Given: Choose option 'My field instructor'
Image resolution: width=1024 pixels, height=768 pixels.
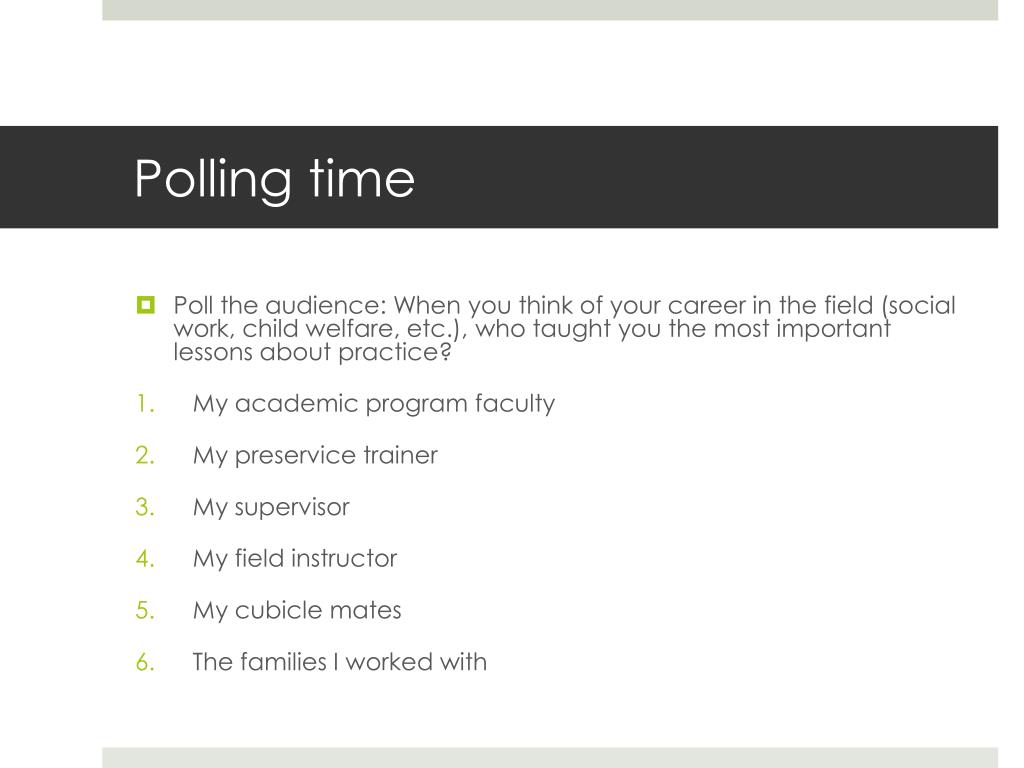Looking at the screenshot, I should 295,559.
